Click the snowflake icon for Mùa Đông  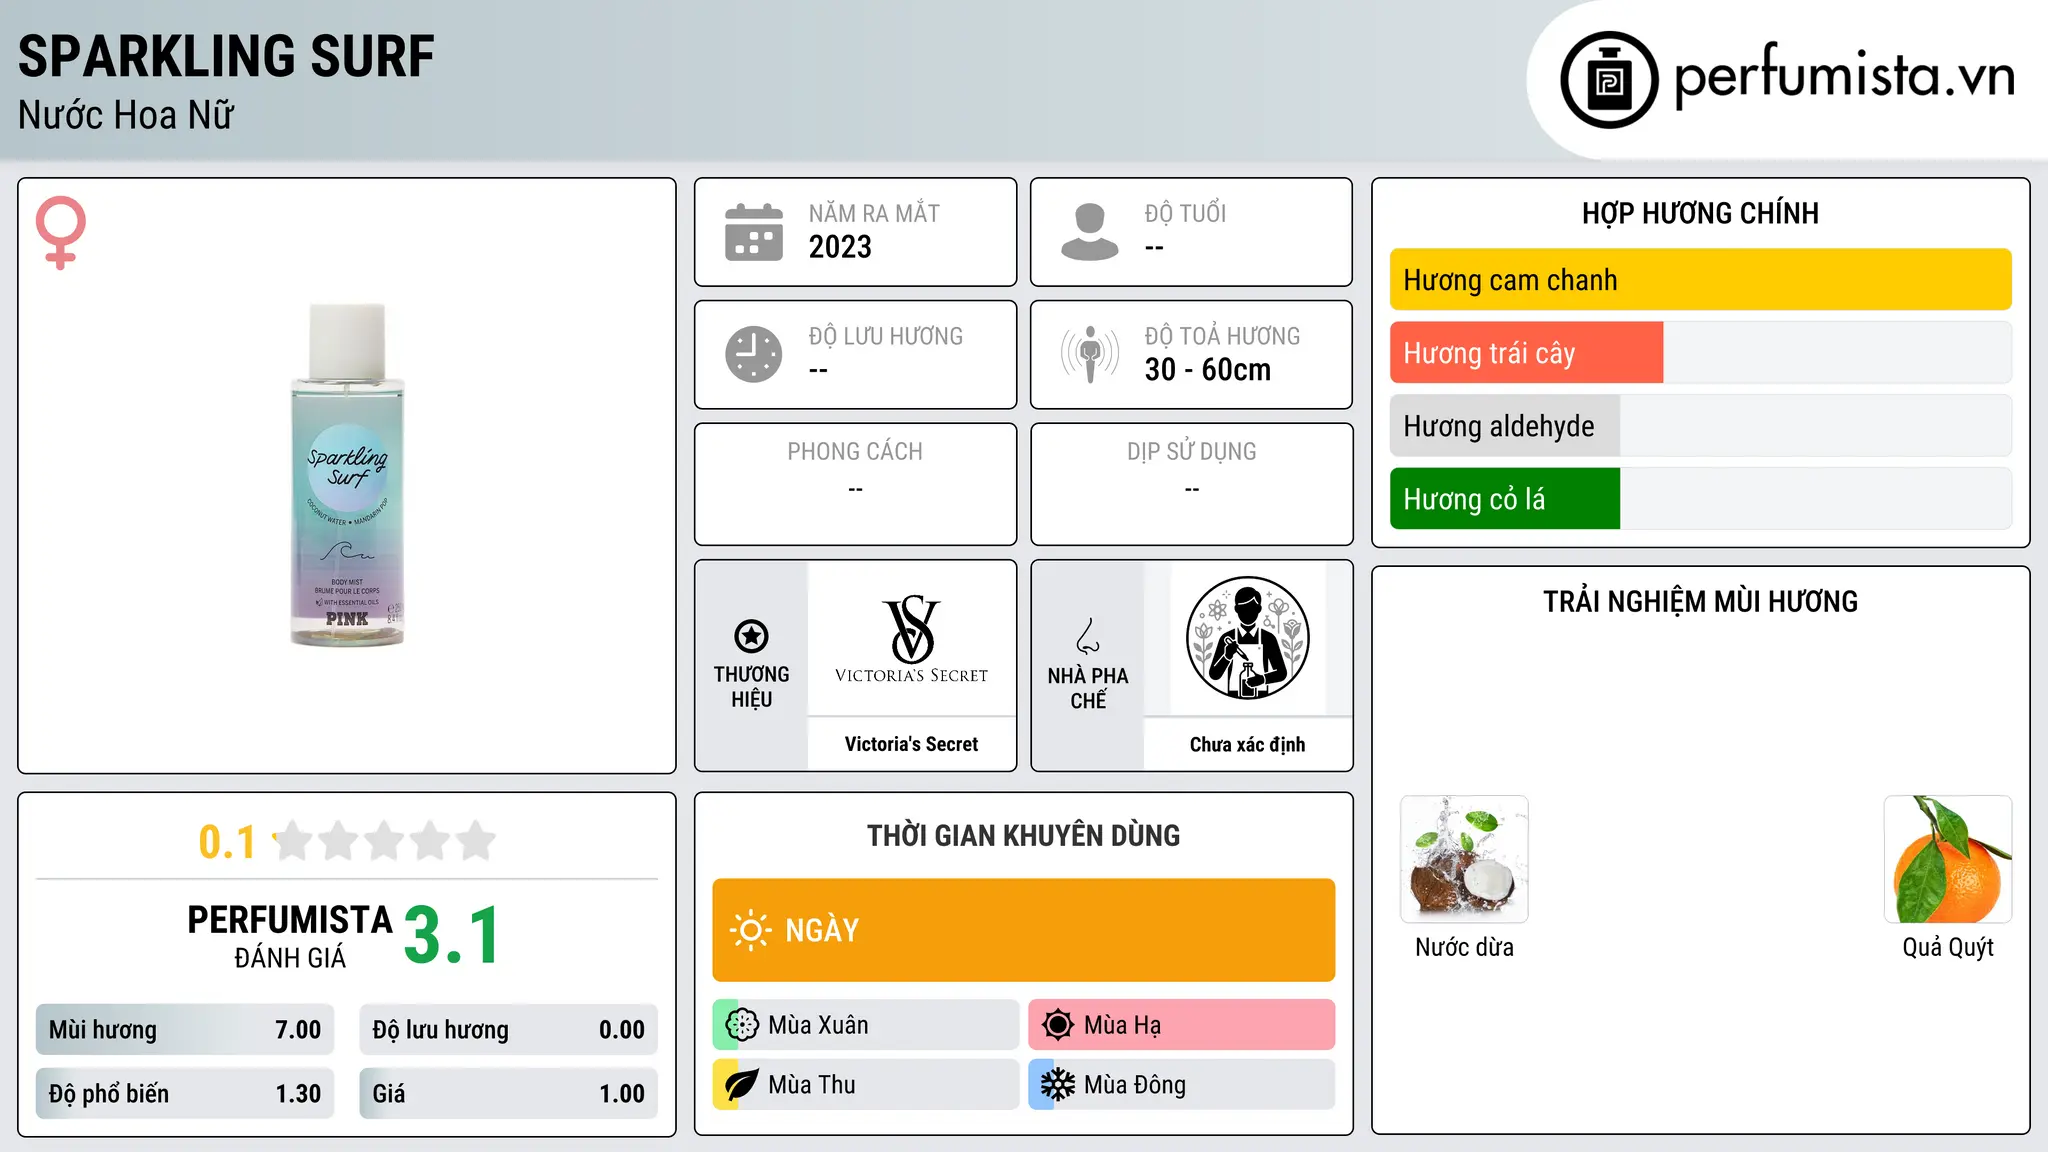(1058, 1085)
